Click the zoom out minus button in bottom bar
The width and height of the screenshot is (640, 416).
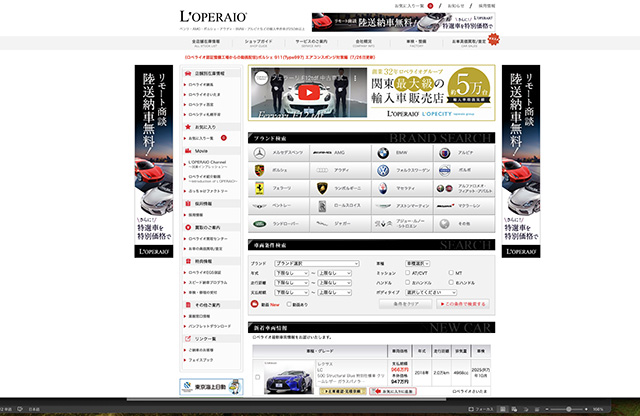[x=547, y=409]
